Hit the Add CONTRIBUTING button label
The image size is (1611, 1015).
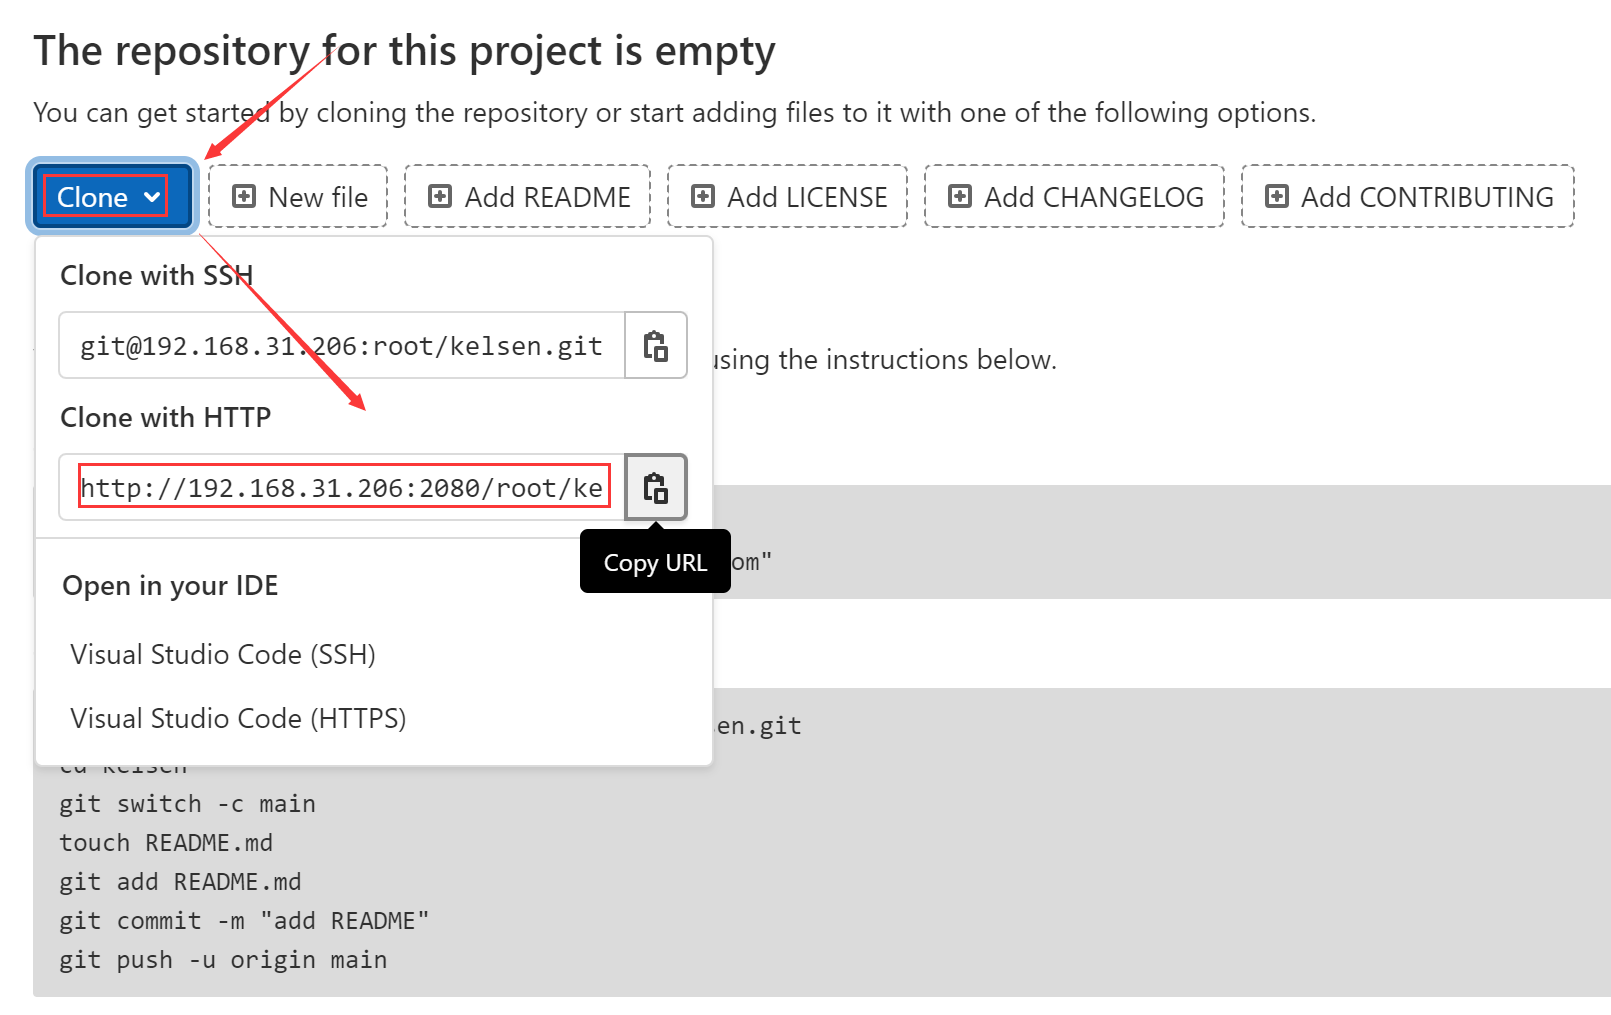1427,197
